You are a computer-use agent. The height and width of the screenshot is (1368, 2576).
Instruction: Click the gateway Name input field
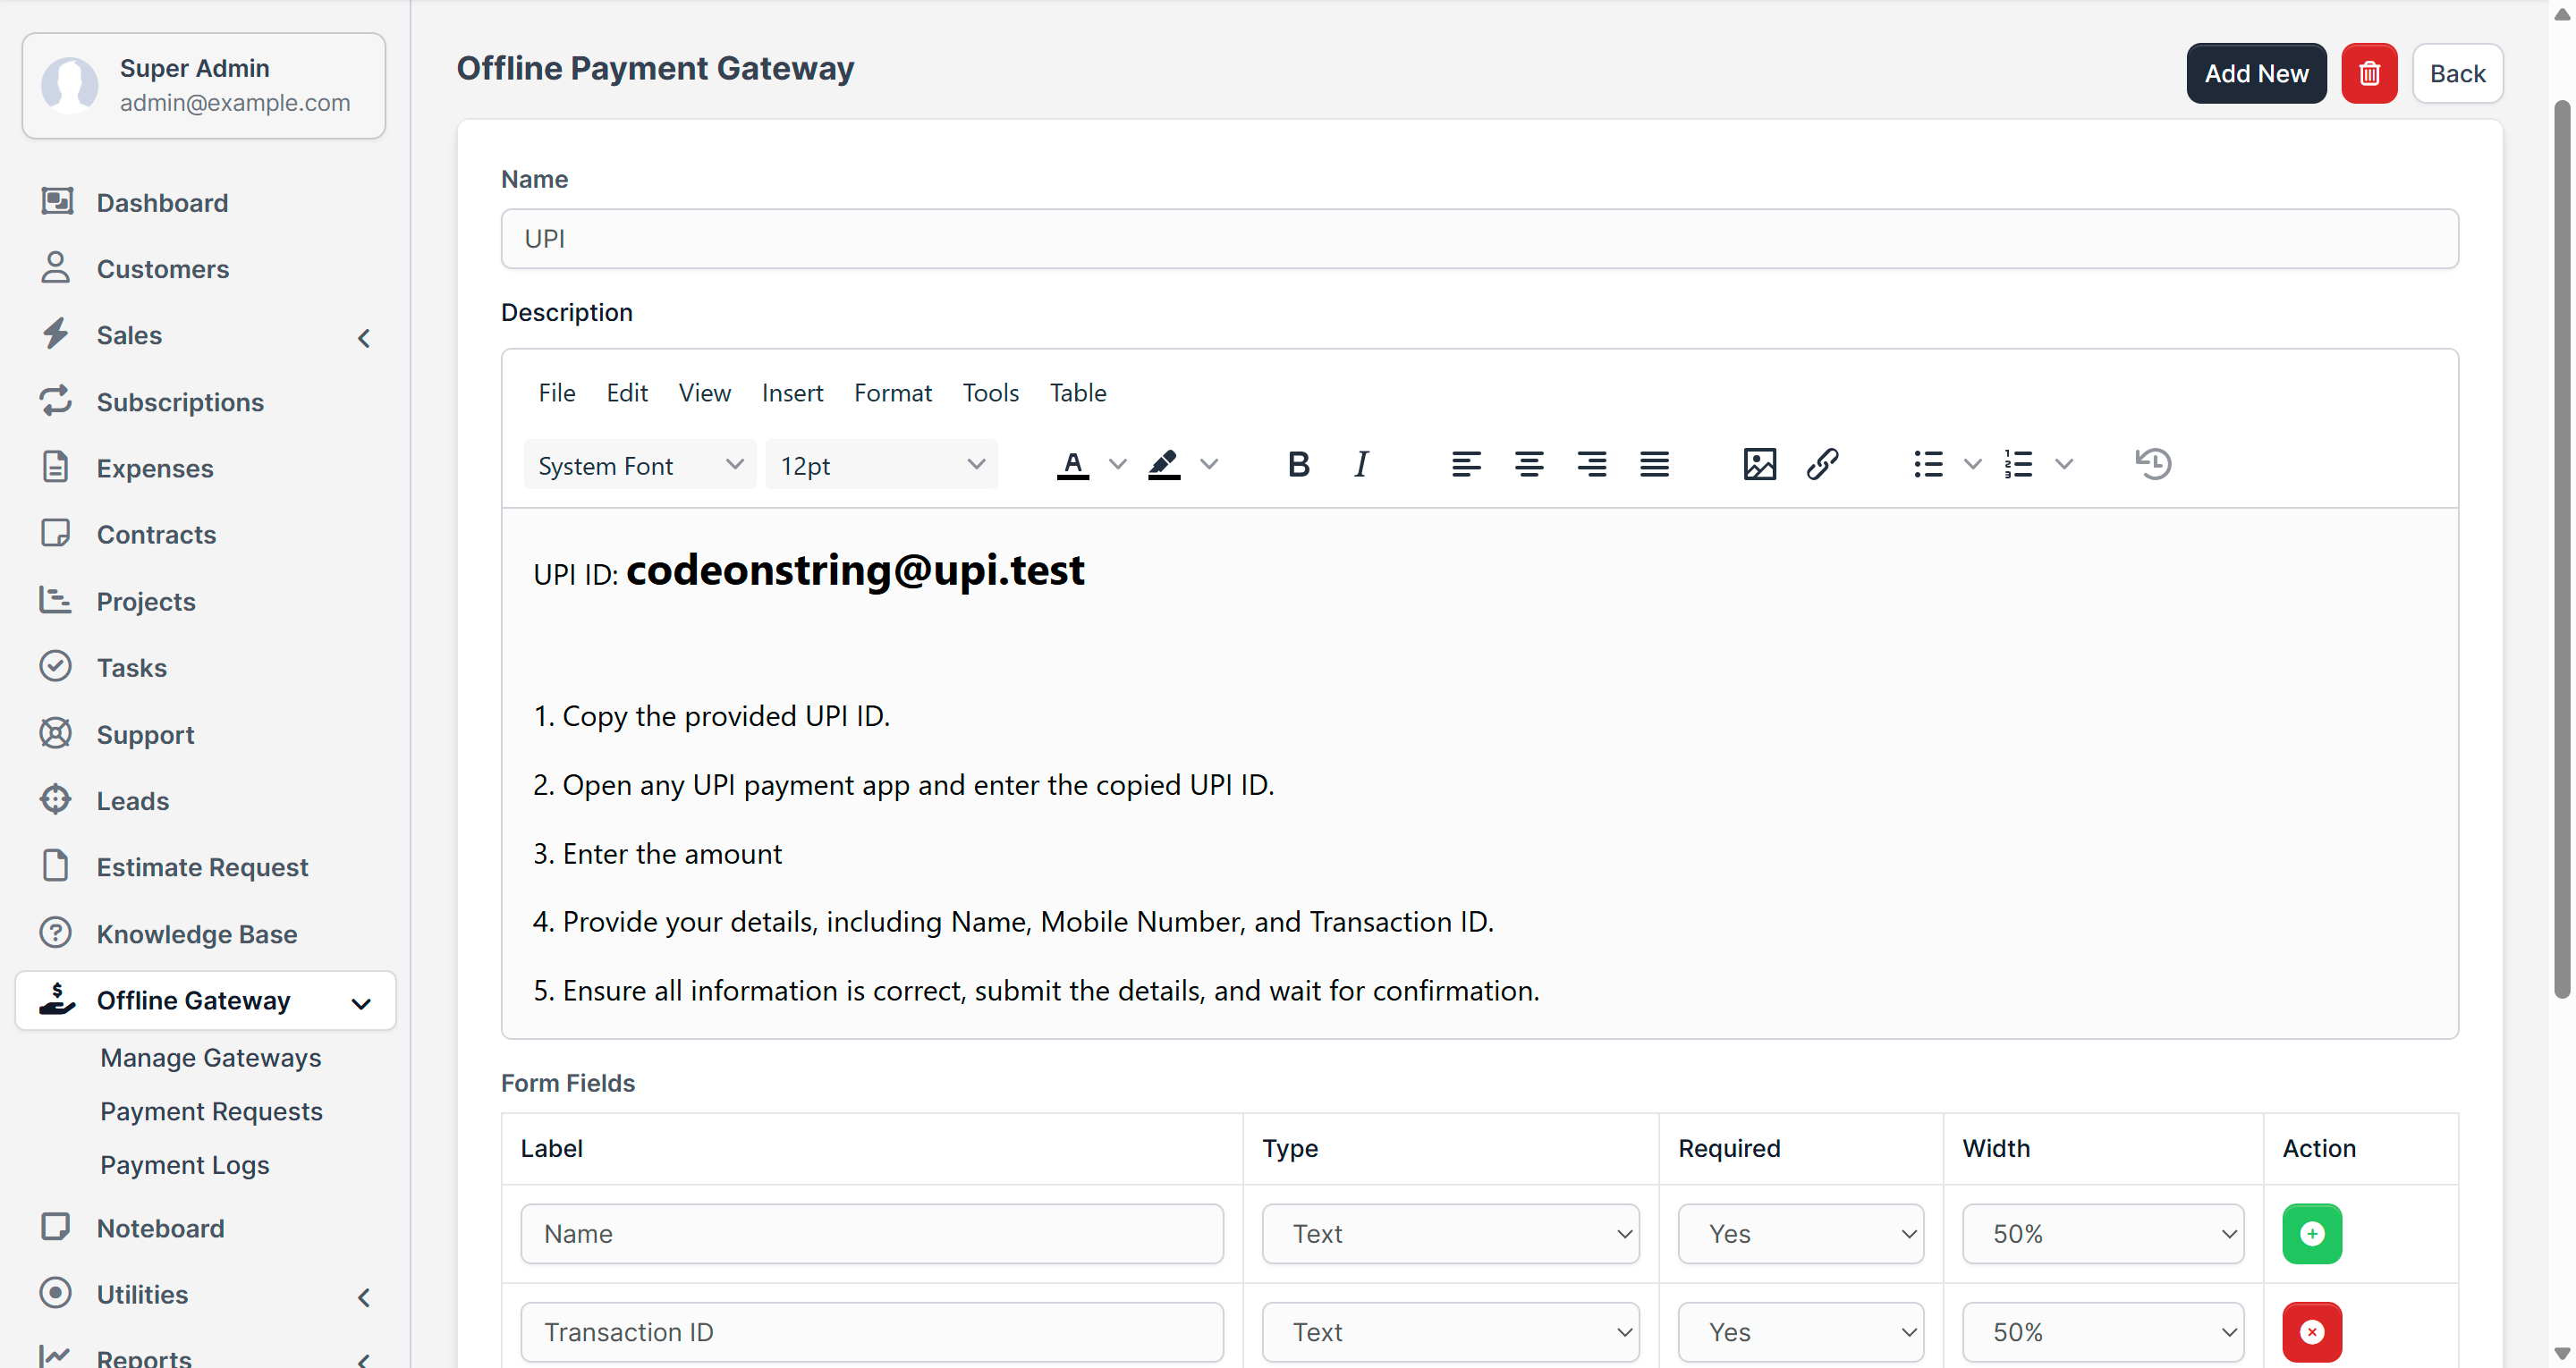[1479, 239]
